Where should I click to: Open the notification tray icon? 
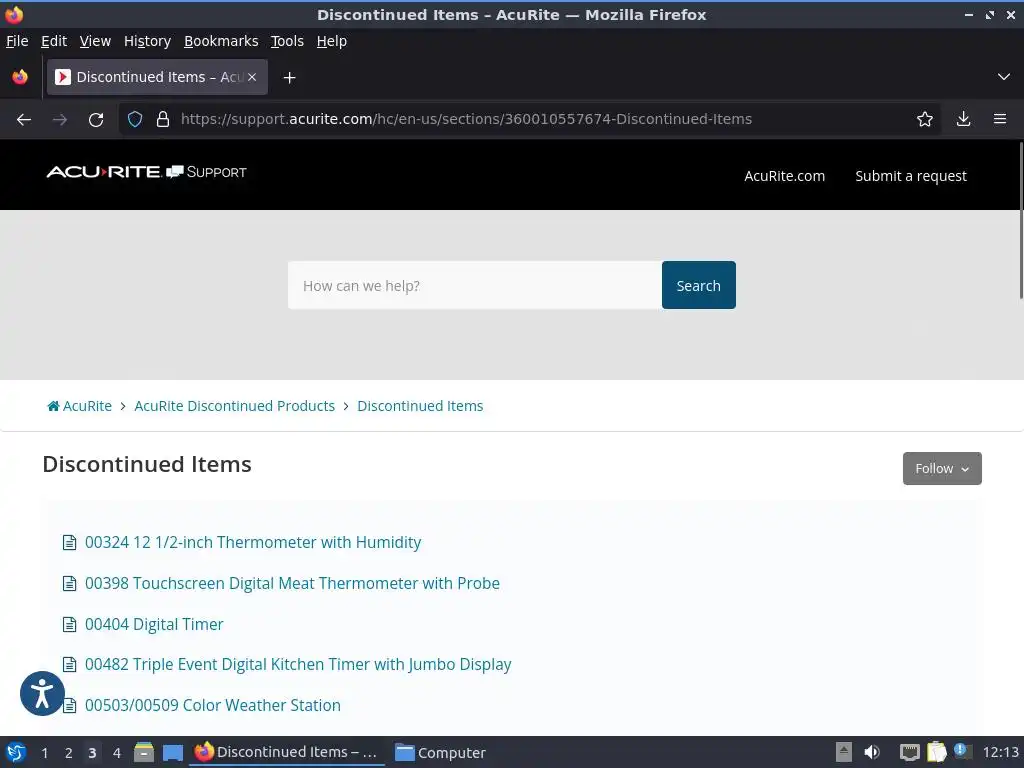[962, 751]
